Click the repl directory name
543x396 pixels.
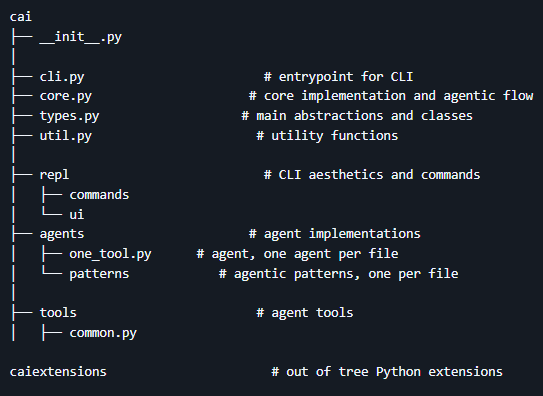coord(54,175)
